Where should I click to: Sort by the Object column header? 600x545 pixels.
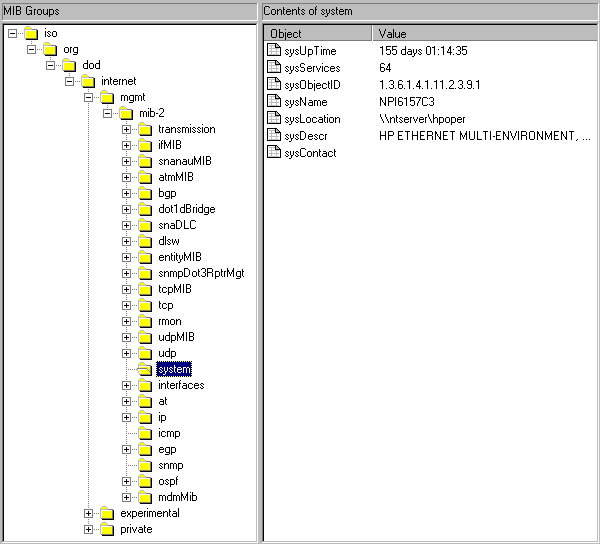(x=318, y=34)
